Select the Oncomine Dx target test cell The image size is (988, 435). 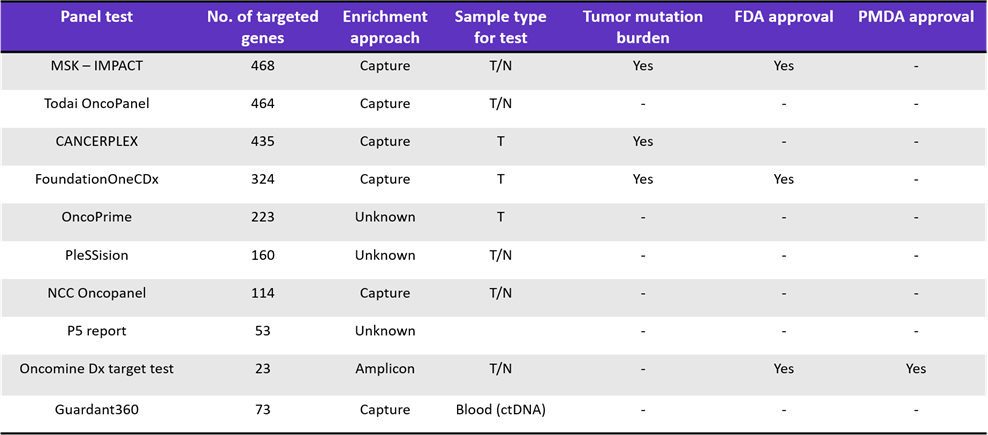click(x=97, y=369)
